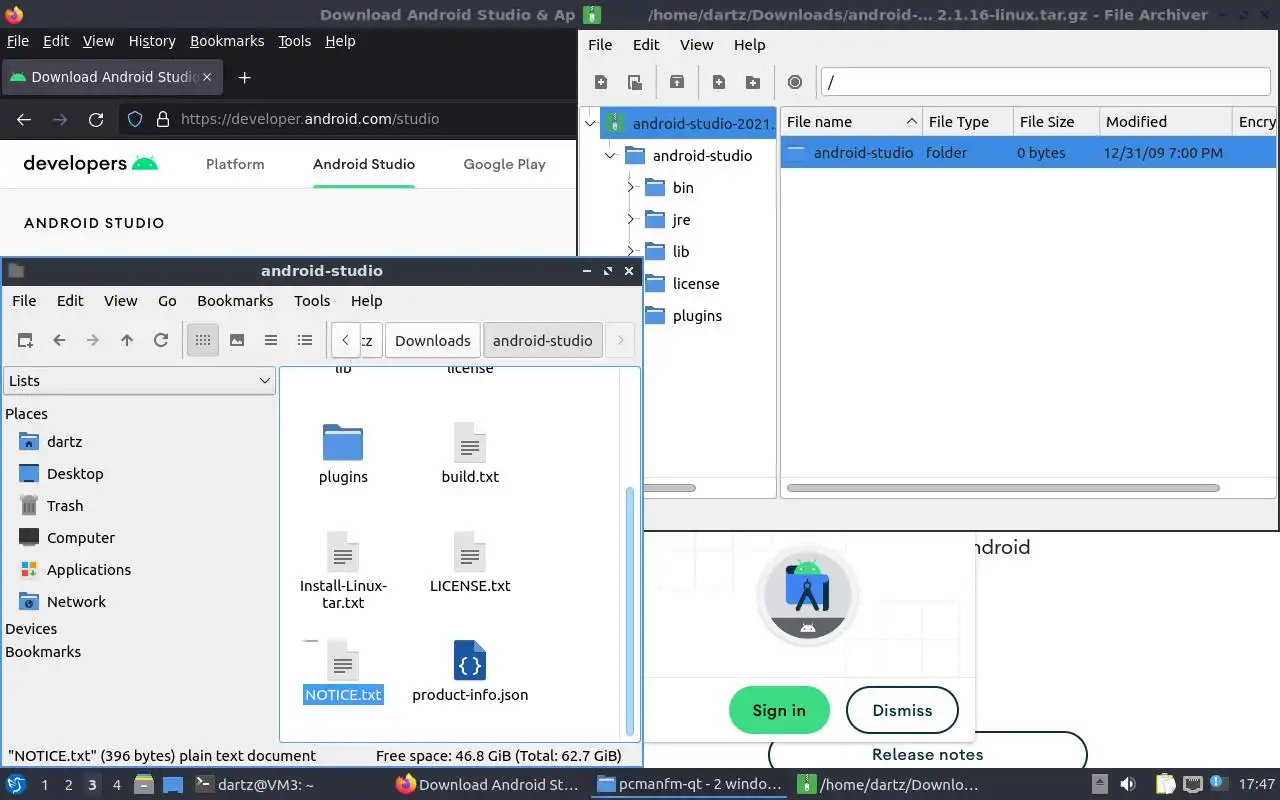
Task: Select the android-studio path button
Action: (x=543, y=340)
